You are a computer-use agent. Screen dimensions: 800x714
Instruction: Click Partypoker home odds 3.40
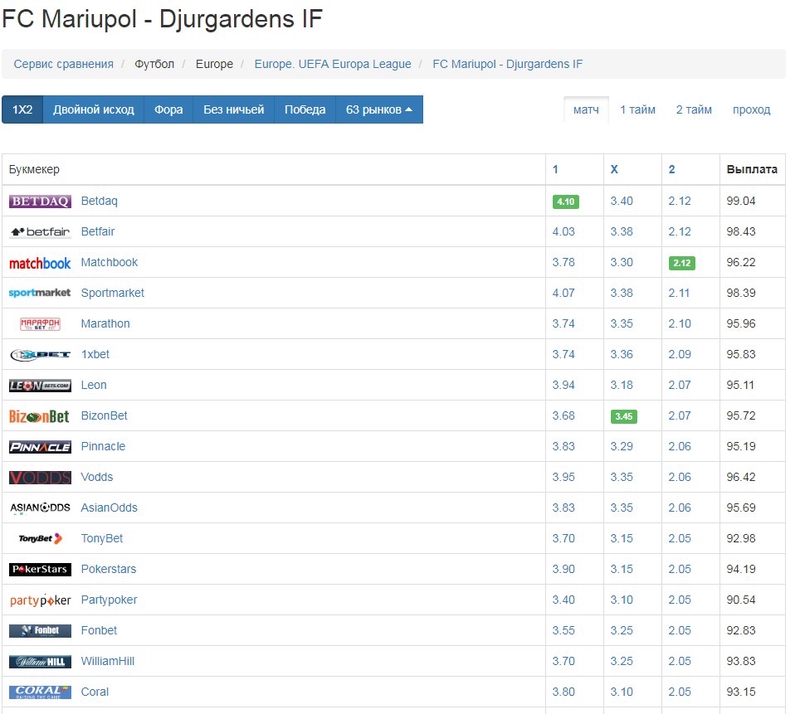(x=563, y=600)
